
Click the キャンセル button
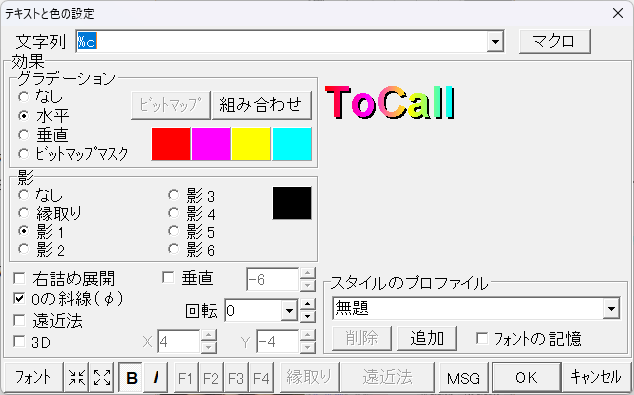coord(596,378)
